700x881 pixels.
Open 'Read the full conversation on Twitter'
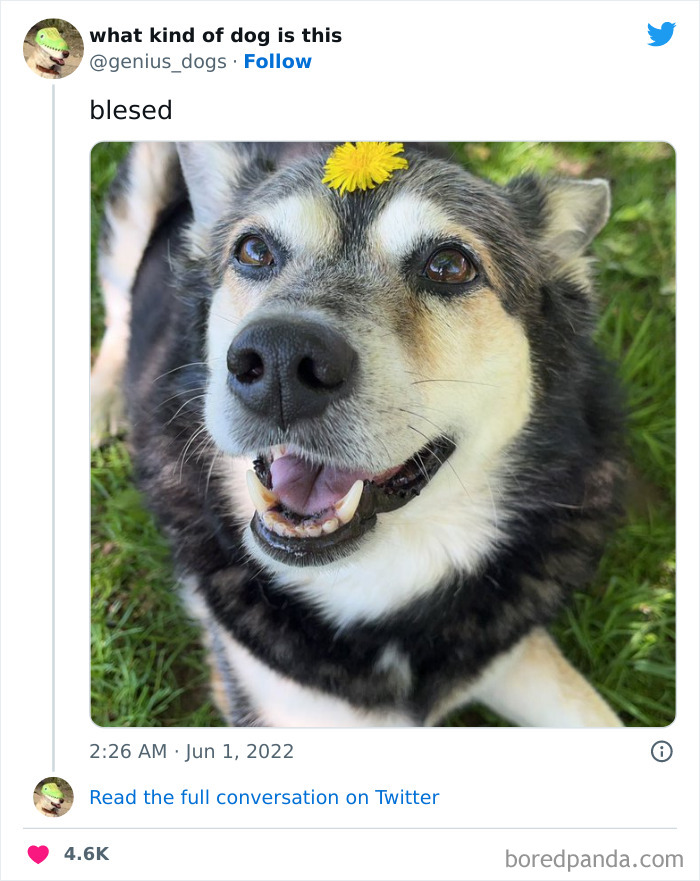tap(264, 797)
